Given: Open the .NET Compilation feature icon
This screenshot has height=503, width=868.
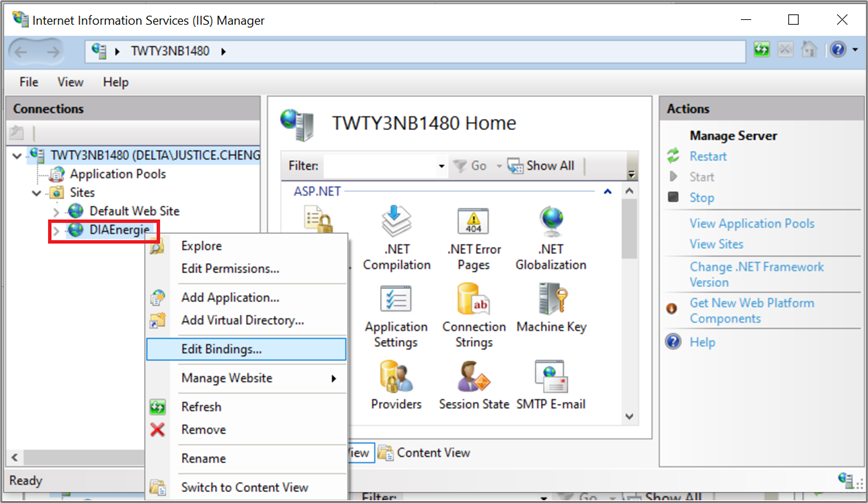Looking at the screenshot, I should tap(397, 239).
